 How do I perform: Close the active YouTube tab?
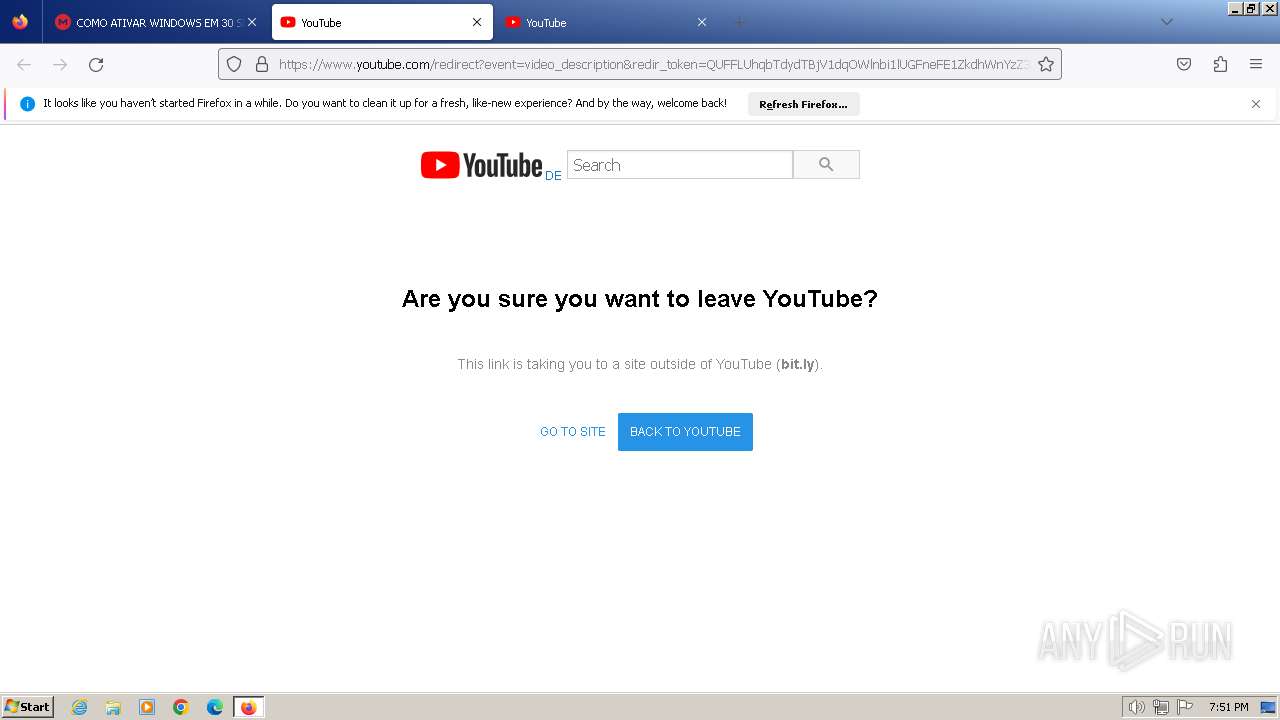pos(477,22)
